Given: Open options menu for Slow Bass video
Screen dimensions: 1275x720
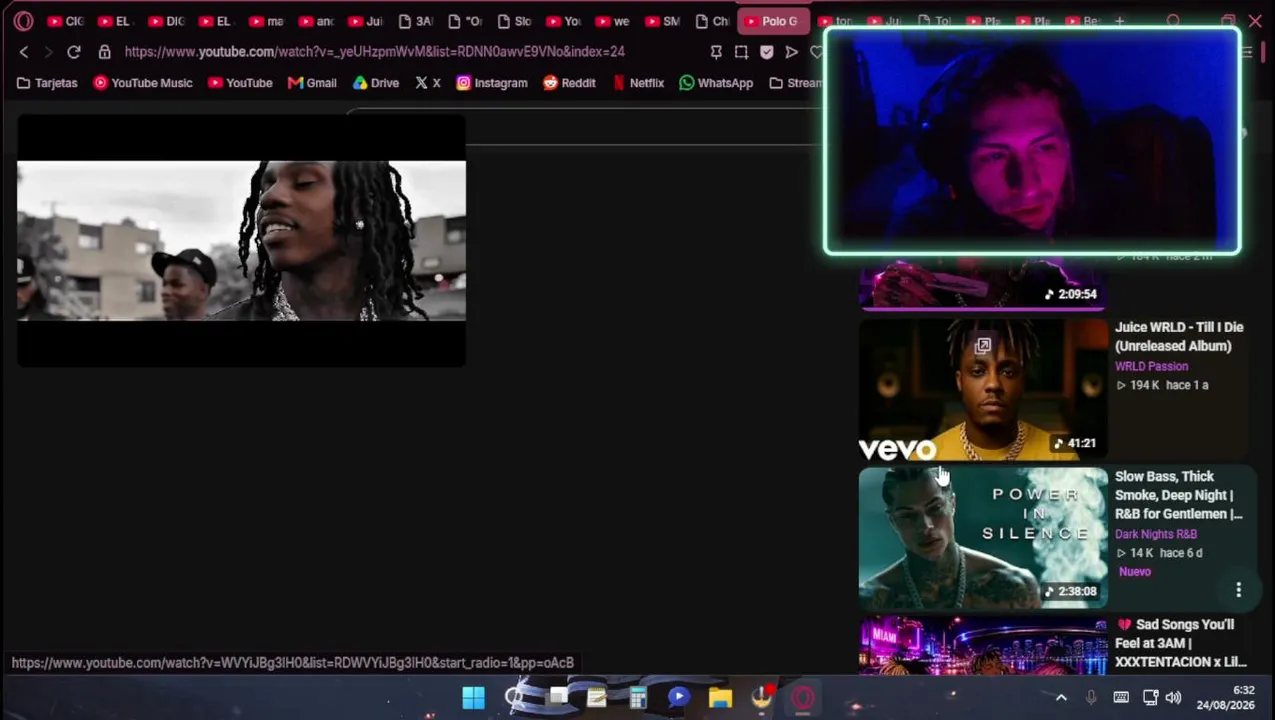Looking at the screenshot, I should [1238, 590].
